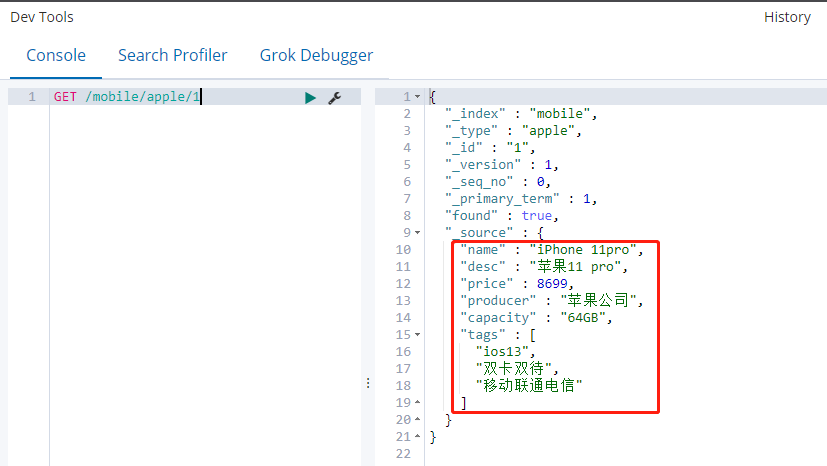Collapse the tags array fold arrow on line 15
This screenshot has height=466, width=827.
tap(417, 335)
